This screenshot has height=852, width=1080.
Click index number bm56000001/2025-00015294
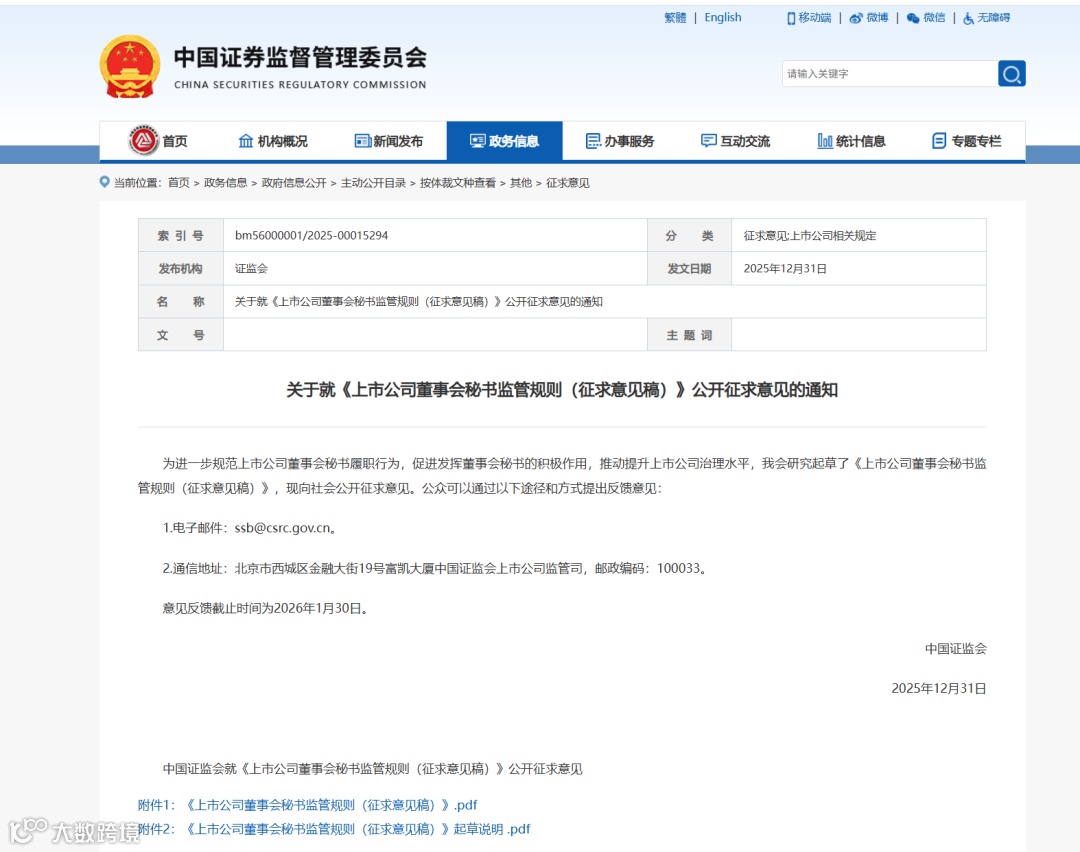(x=311, y=236)
